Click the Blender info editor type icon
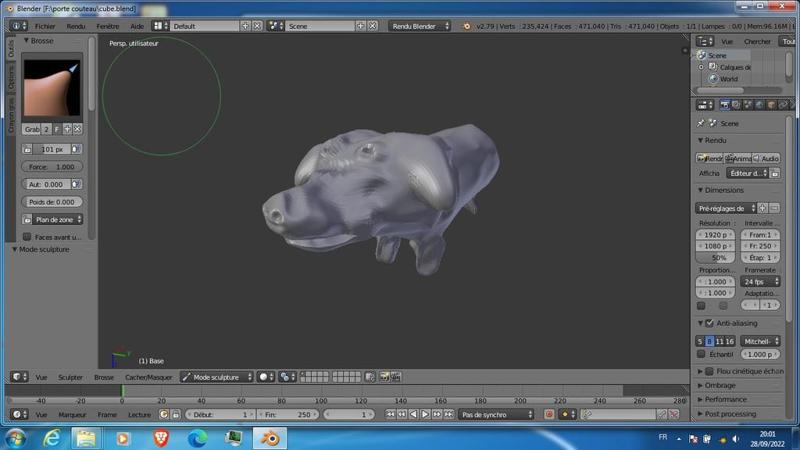The height and width of the screenshot is (450, 800). pos(19,26)
